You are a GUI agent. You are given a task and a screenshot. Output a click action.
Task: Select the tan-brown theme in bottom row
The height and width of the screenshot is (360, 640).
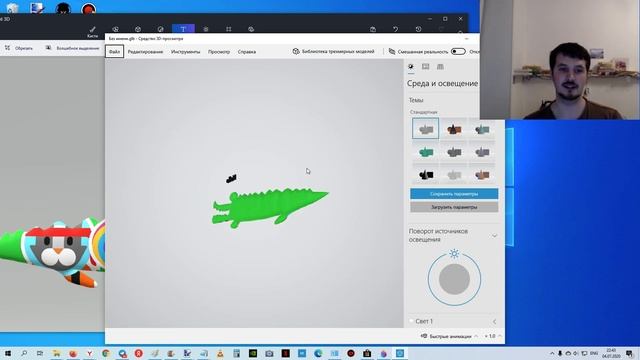coord(482,175)
